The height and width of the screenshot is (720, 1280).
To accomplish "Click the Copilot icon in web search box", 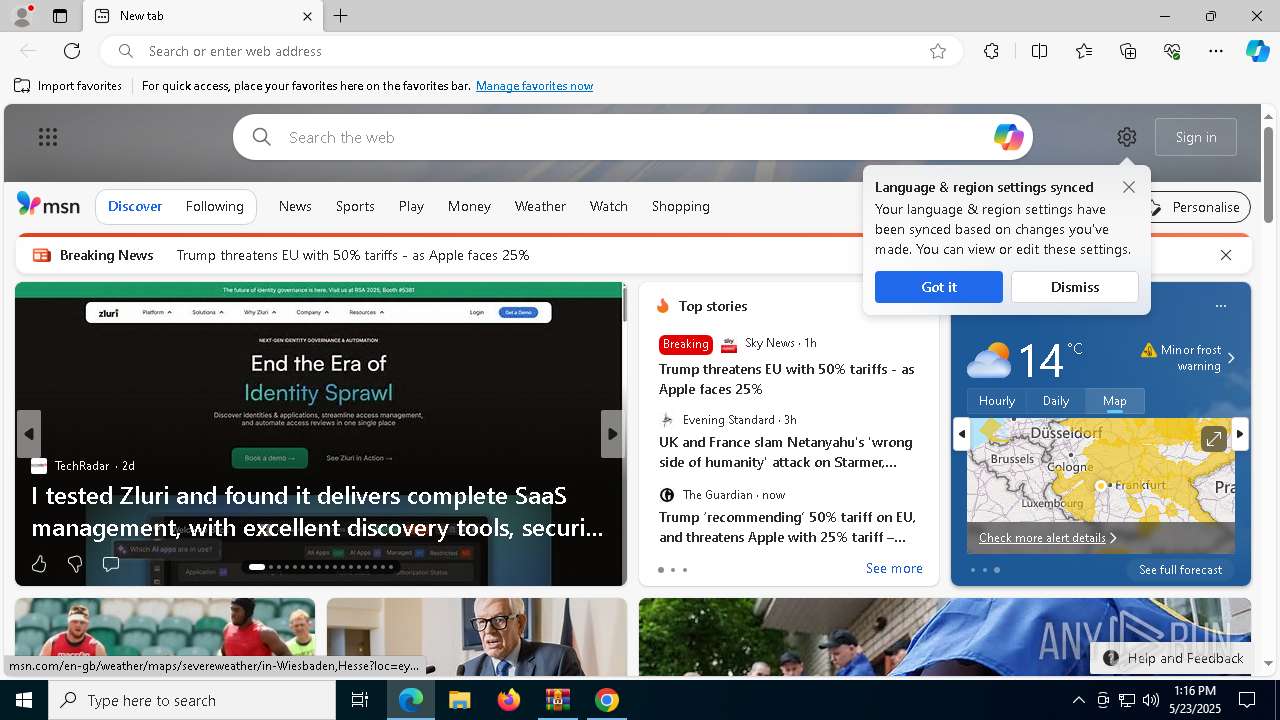I will [x=1008, y=137].
